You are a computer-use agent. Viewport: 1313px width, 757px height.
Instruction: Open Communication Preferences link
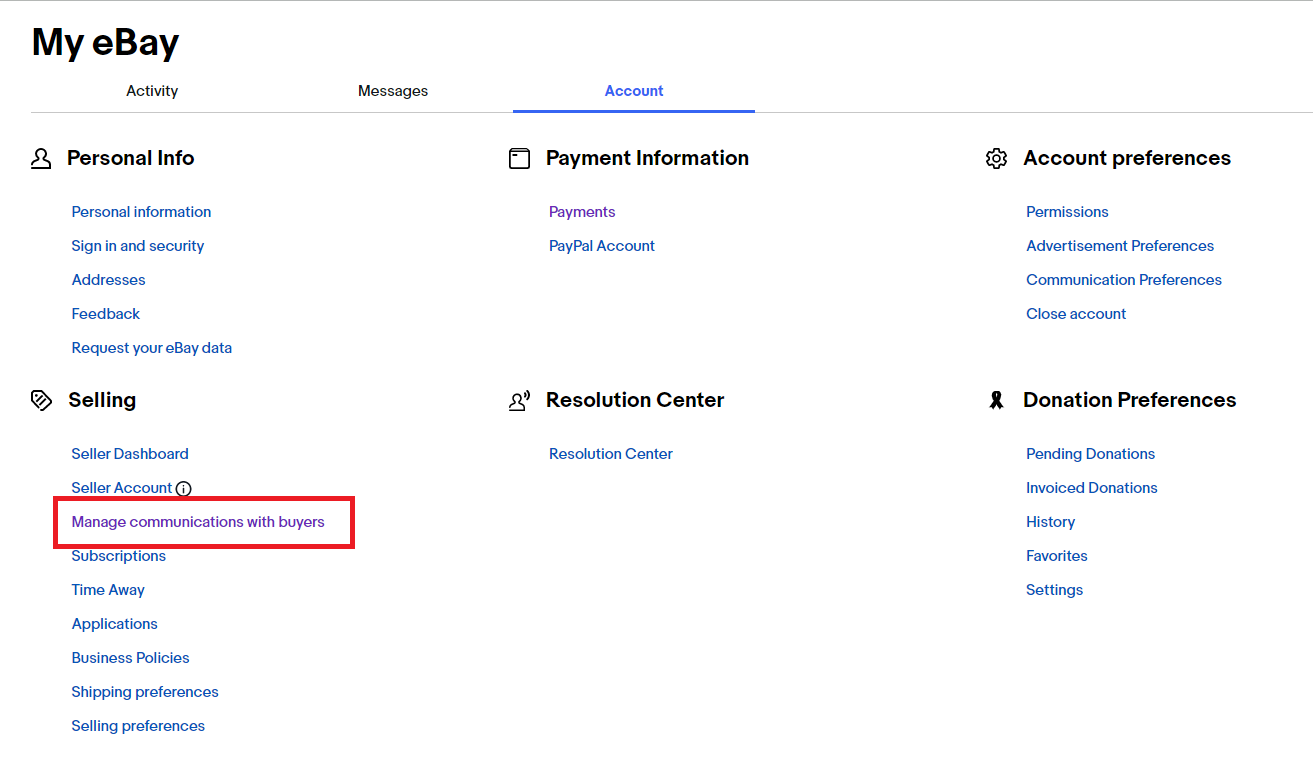(1124, 280)
